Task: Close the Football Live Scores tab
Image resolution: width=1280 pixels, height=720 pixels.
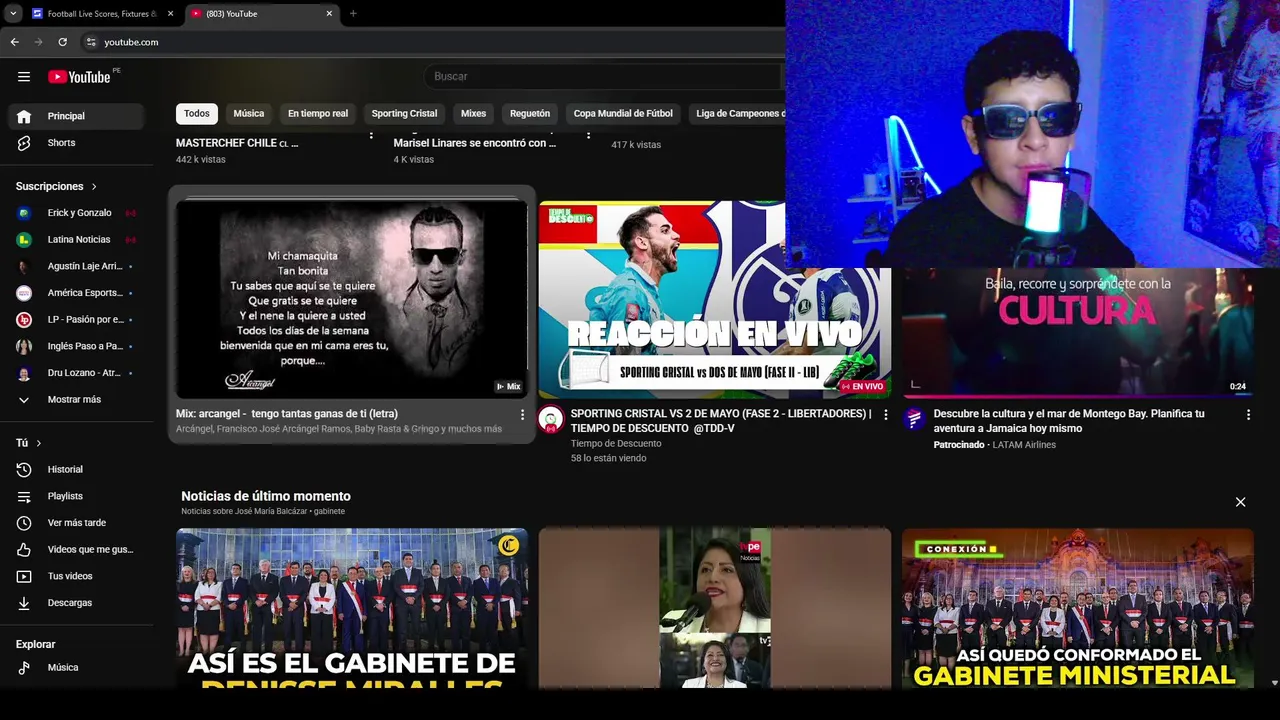Action: (x=170, y=14)
